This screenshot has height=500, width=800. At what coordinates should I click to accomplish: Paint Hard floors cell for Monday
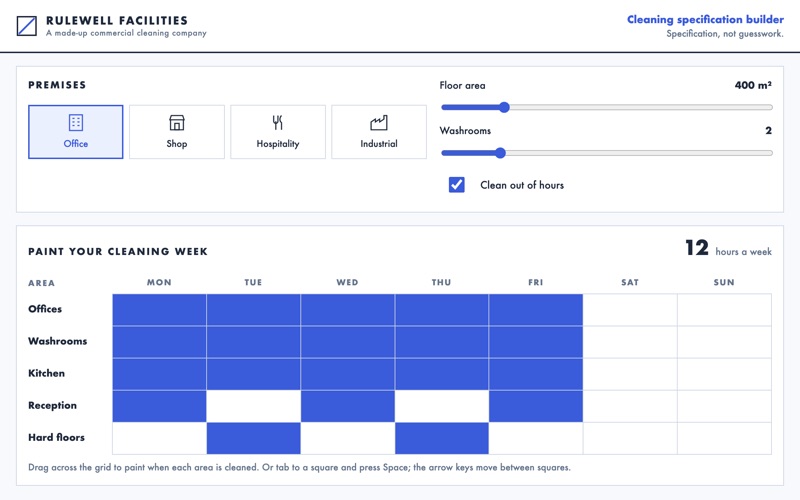tap(159, 438)
